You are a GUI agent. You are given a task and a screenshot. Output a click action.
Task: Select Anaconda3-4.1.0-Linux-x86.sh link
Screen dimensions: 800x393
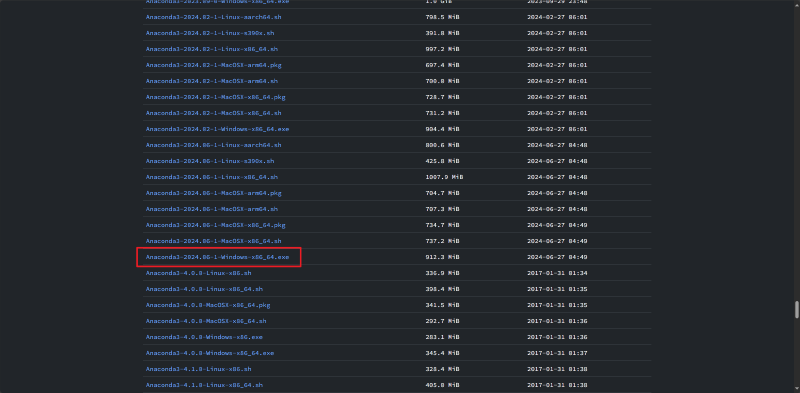coord(198,369)
